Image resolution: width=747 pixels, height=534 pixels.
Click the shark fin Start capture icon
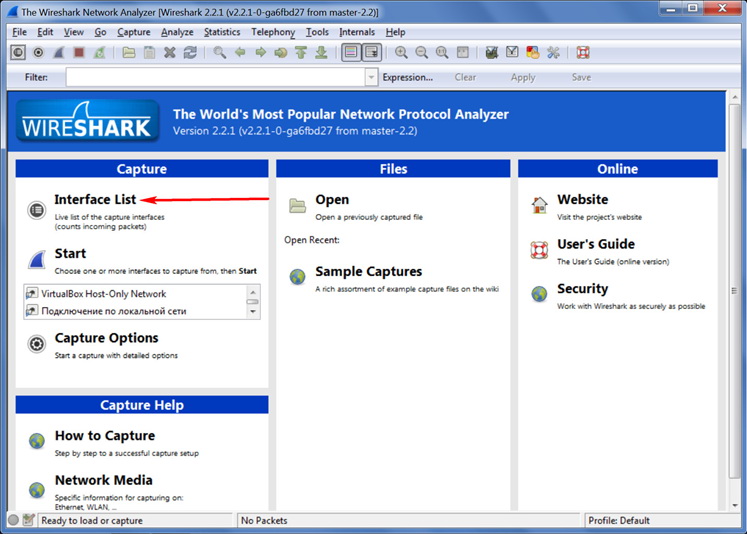[36, 262]
